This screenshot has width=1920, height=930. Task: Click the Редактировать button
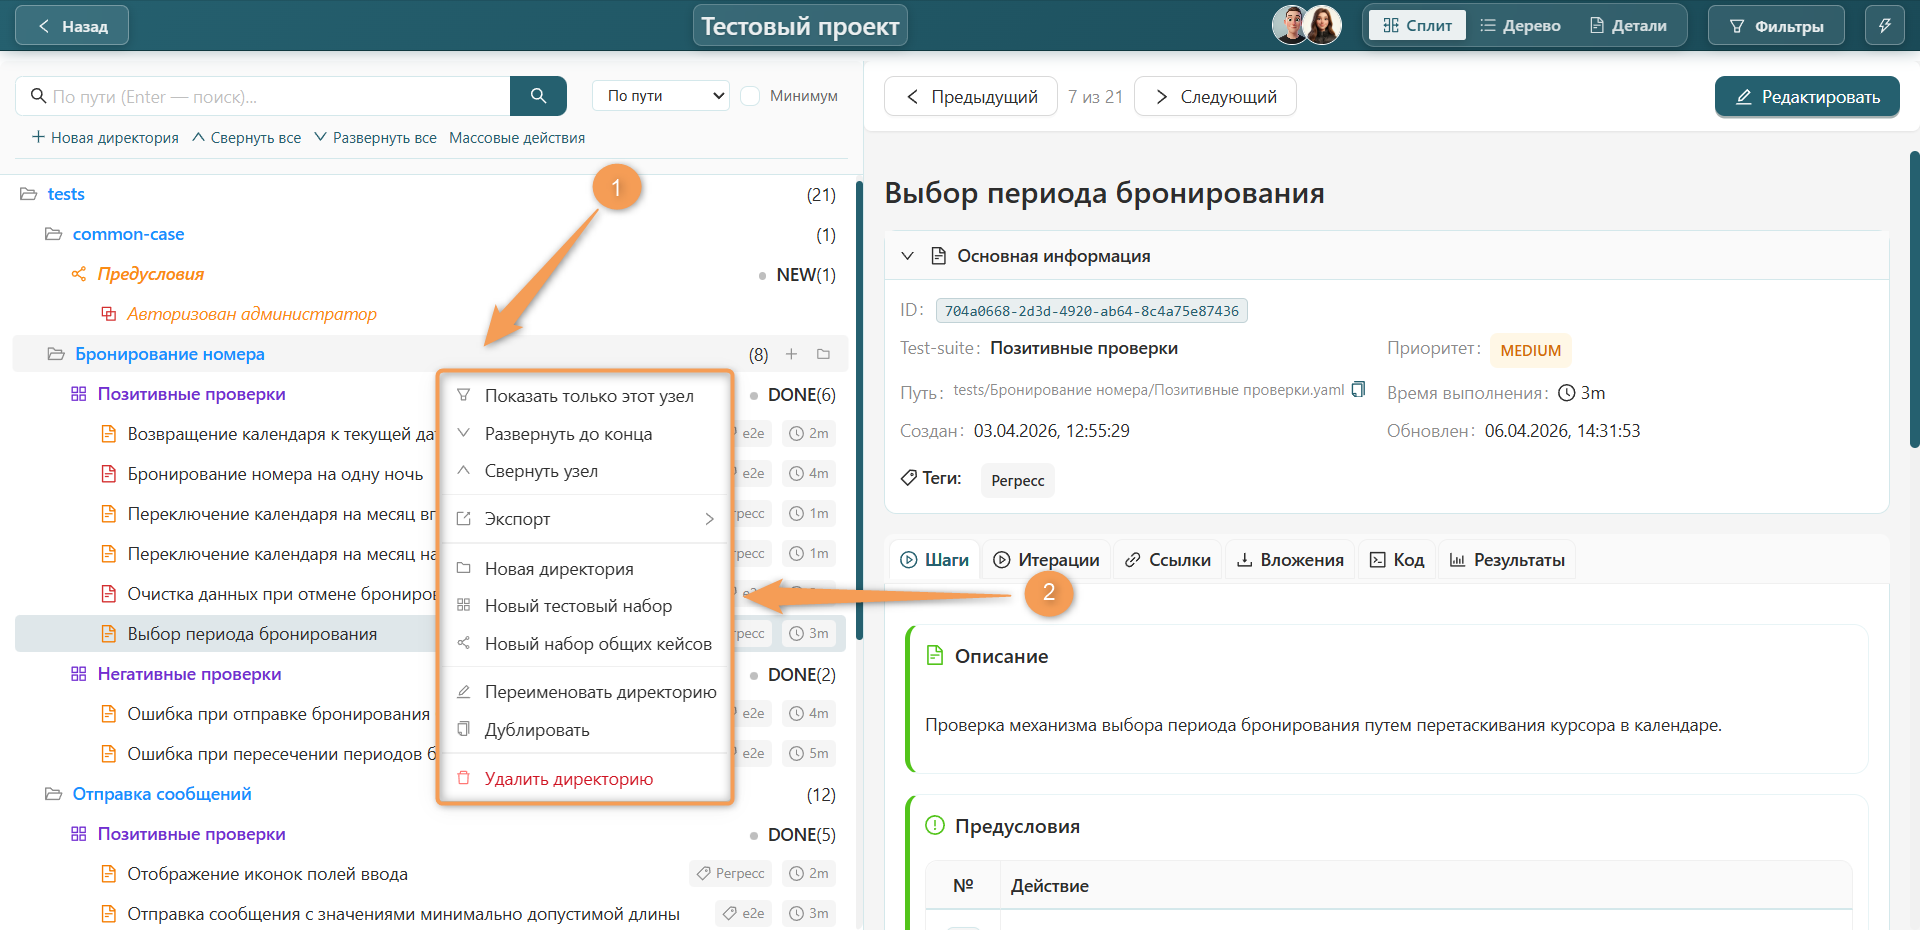pos(1807,97)
